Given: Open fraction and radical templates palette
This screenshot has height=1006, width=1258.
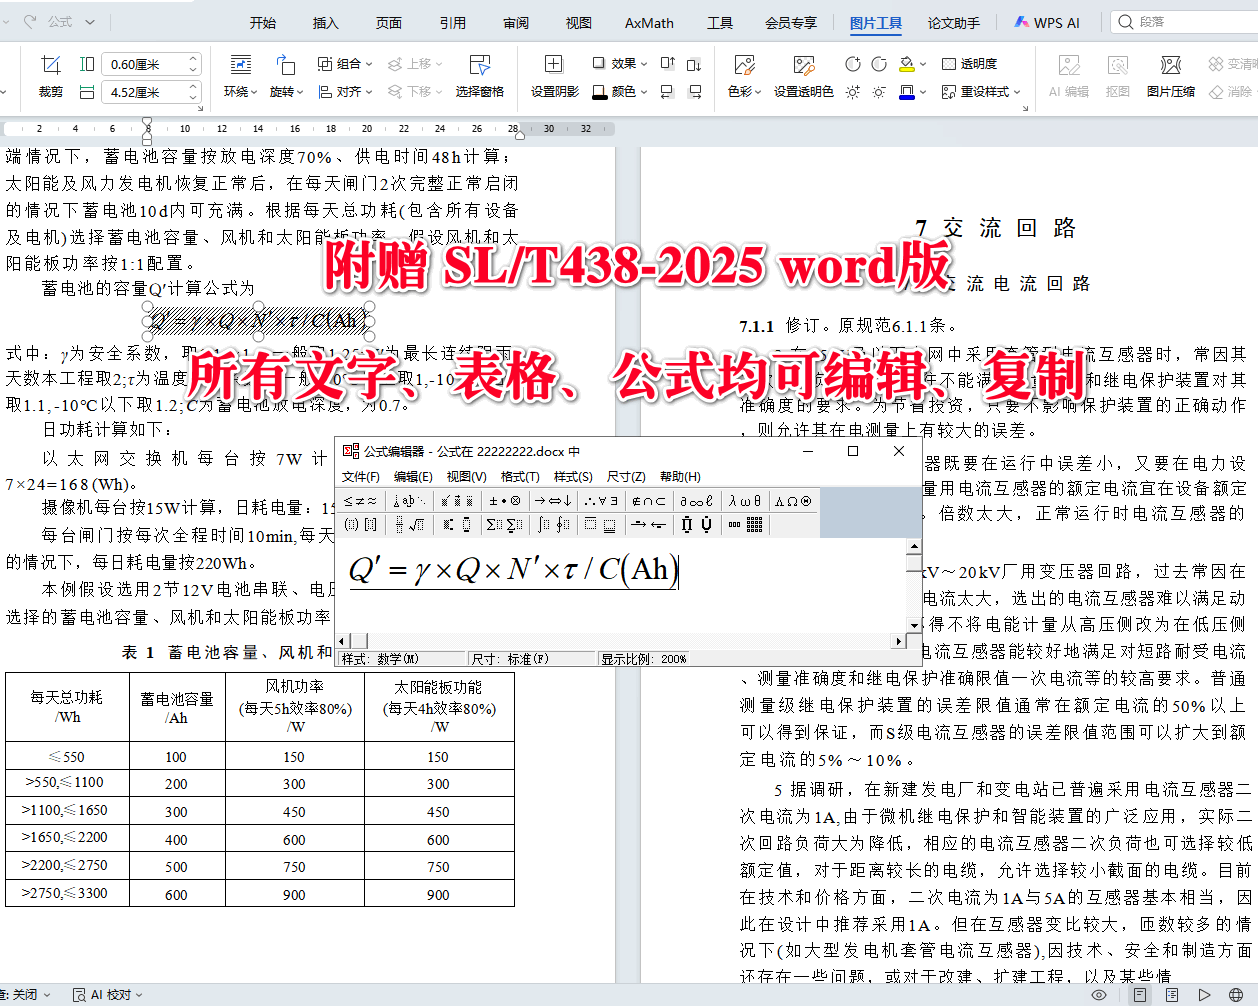Looking at the screenshot, I should pos(409,524).
